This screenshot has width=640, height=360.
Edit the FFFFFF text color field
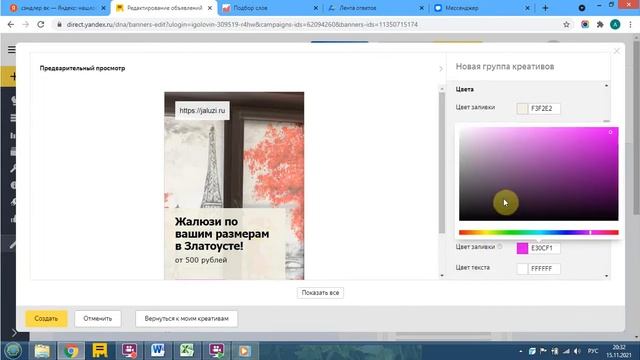544,269
